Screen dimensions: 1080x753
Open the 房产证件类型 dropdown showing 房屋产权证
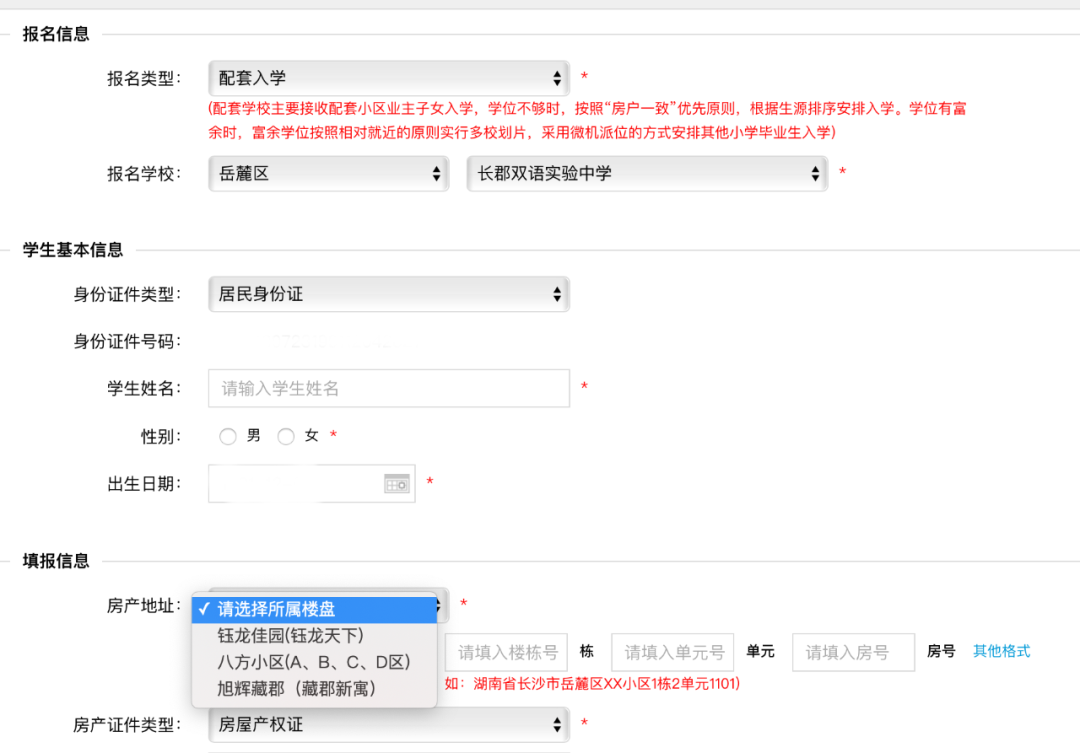tap(388, 724)
